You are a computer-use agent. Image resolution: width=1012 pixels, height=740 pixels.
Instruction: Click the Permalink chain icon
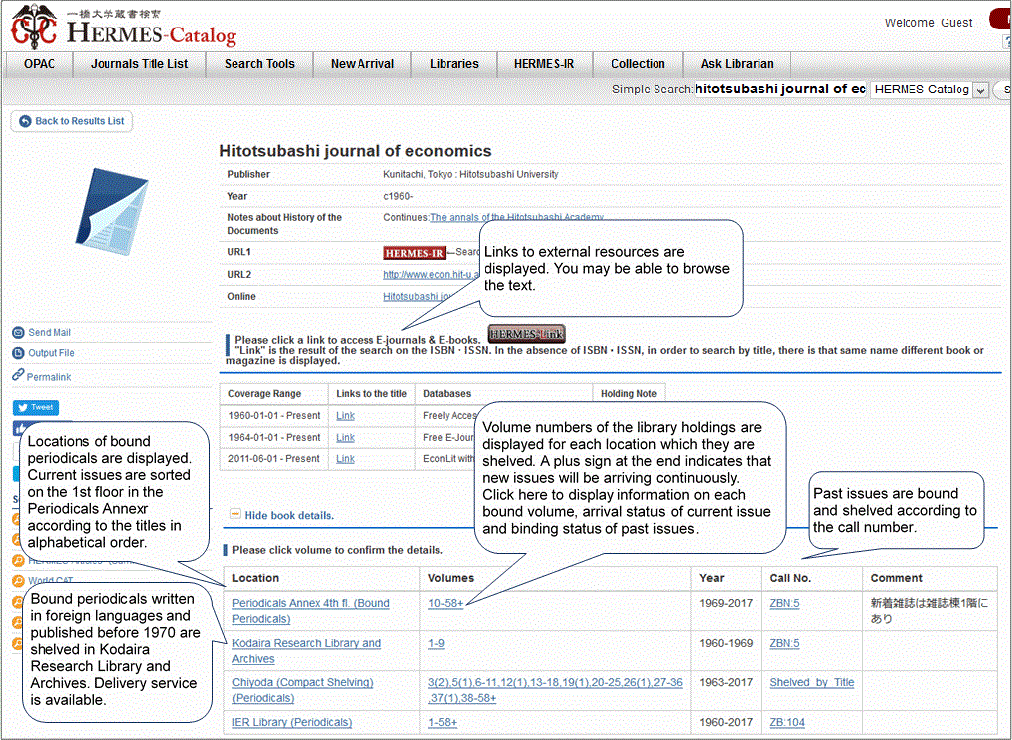point(18,375)
